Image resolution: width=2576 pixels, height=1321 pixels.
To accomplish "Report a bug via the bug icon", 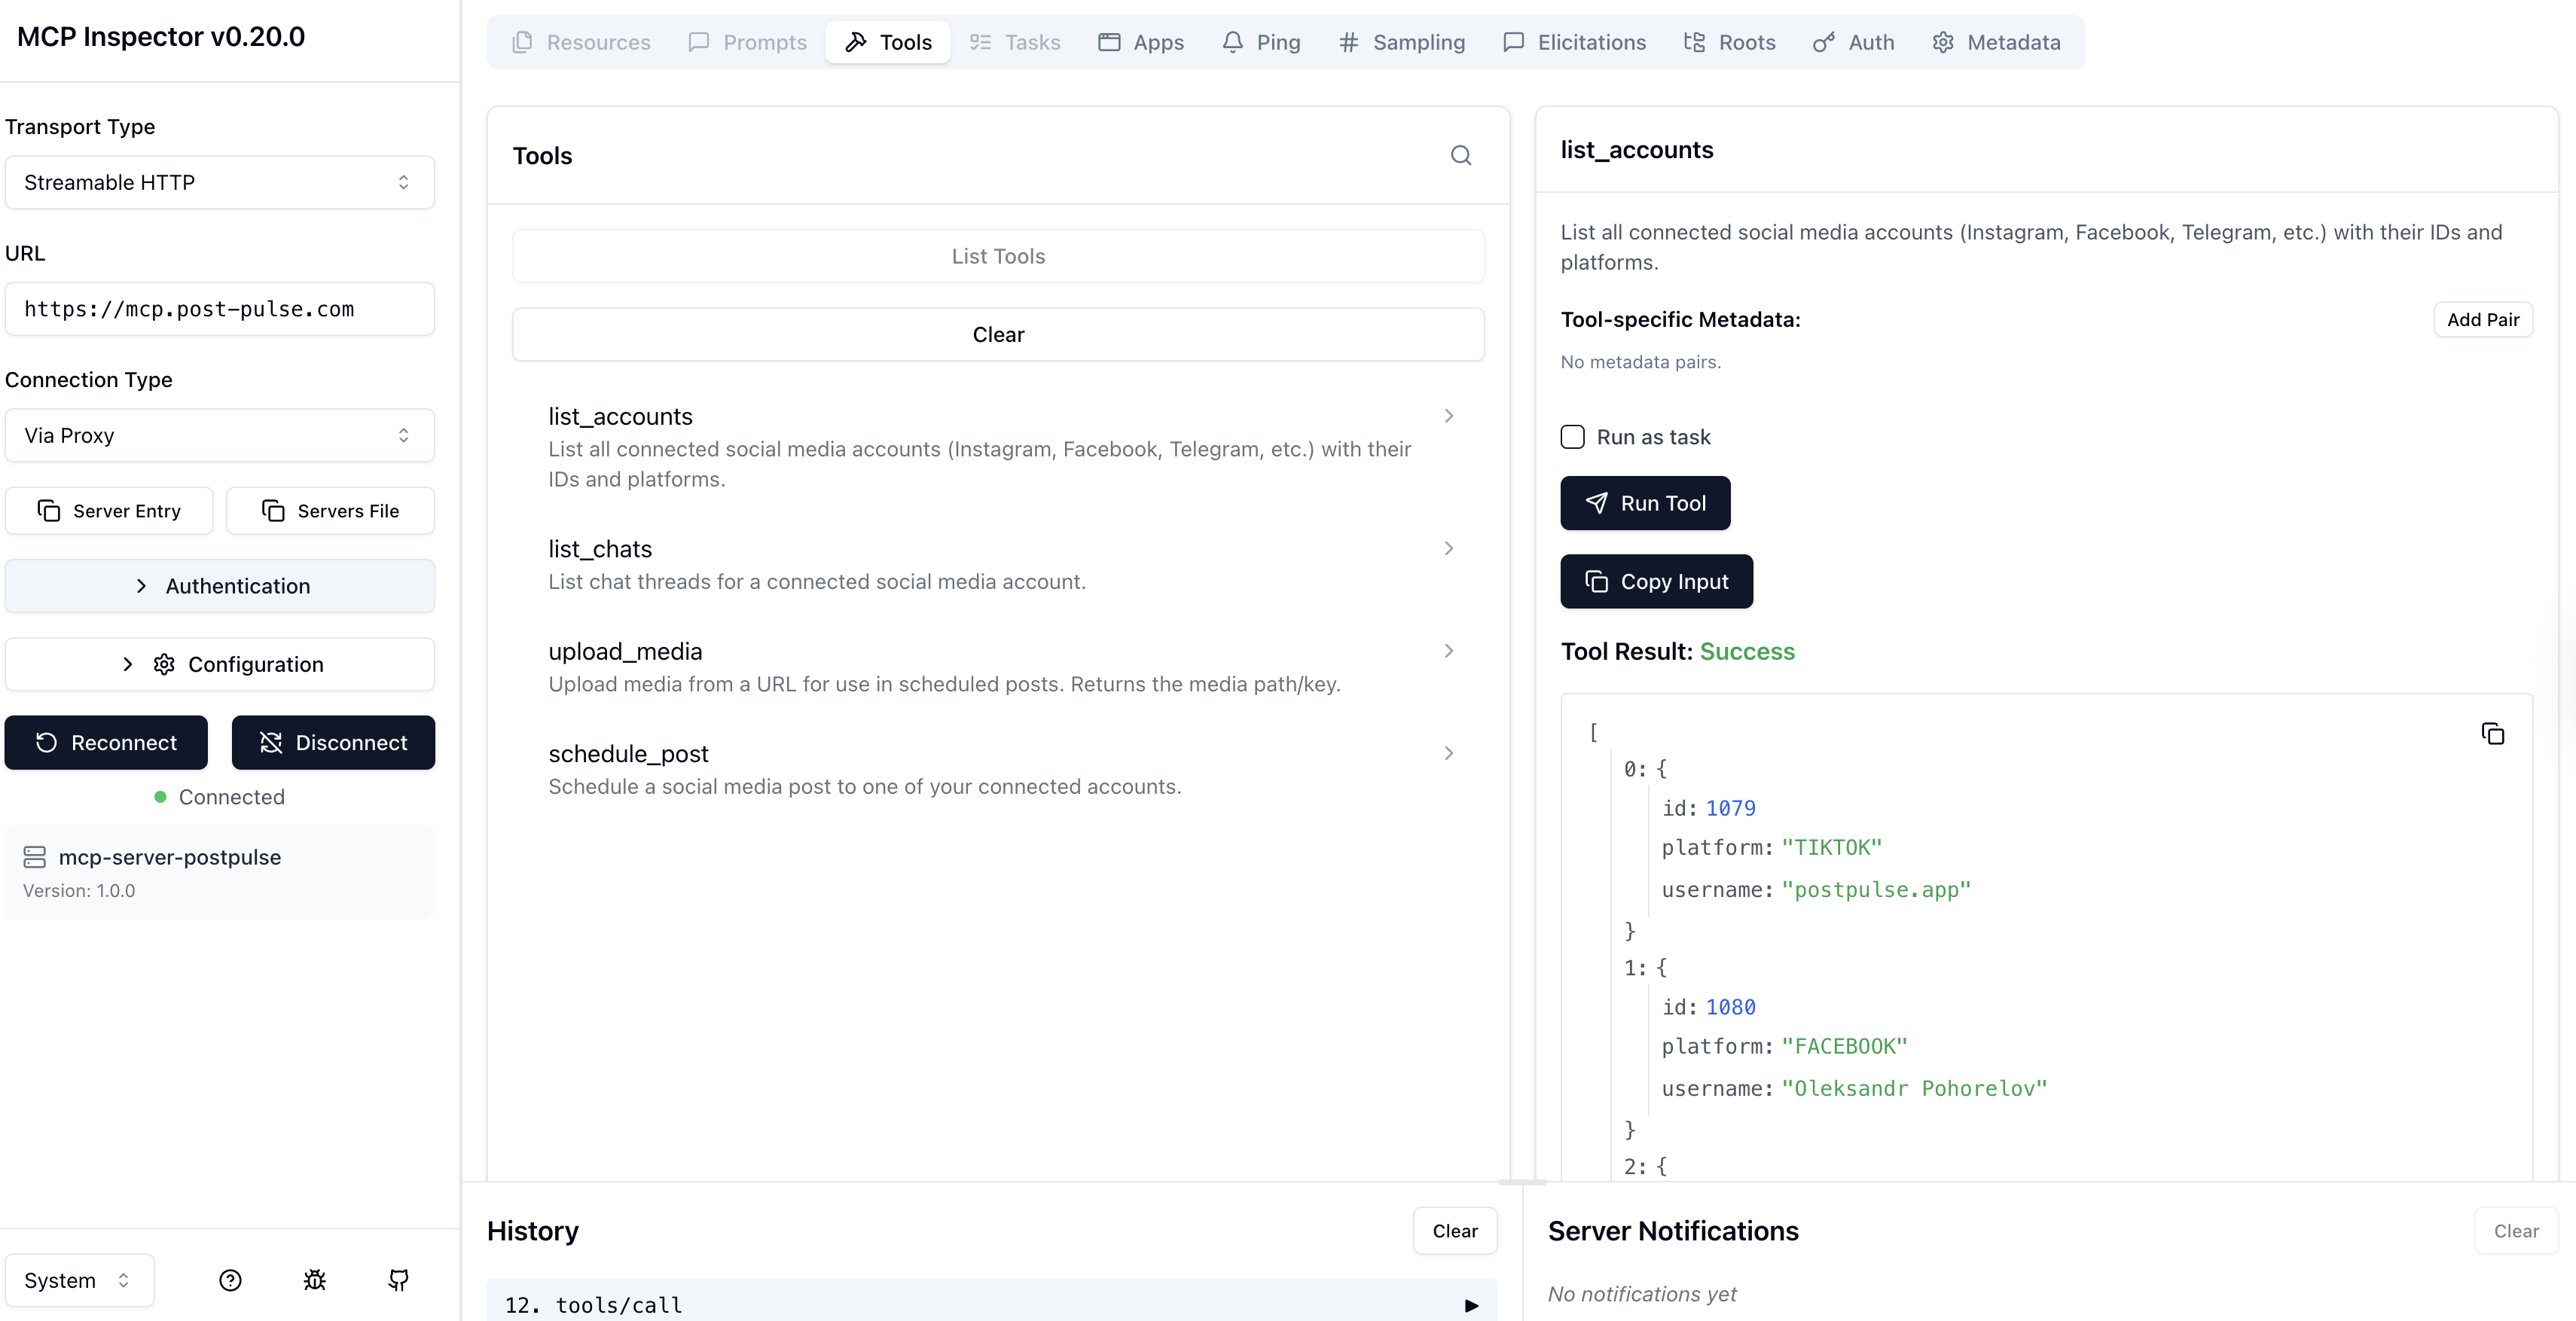I will (314, 1280).
